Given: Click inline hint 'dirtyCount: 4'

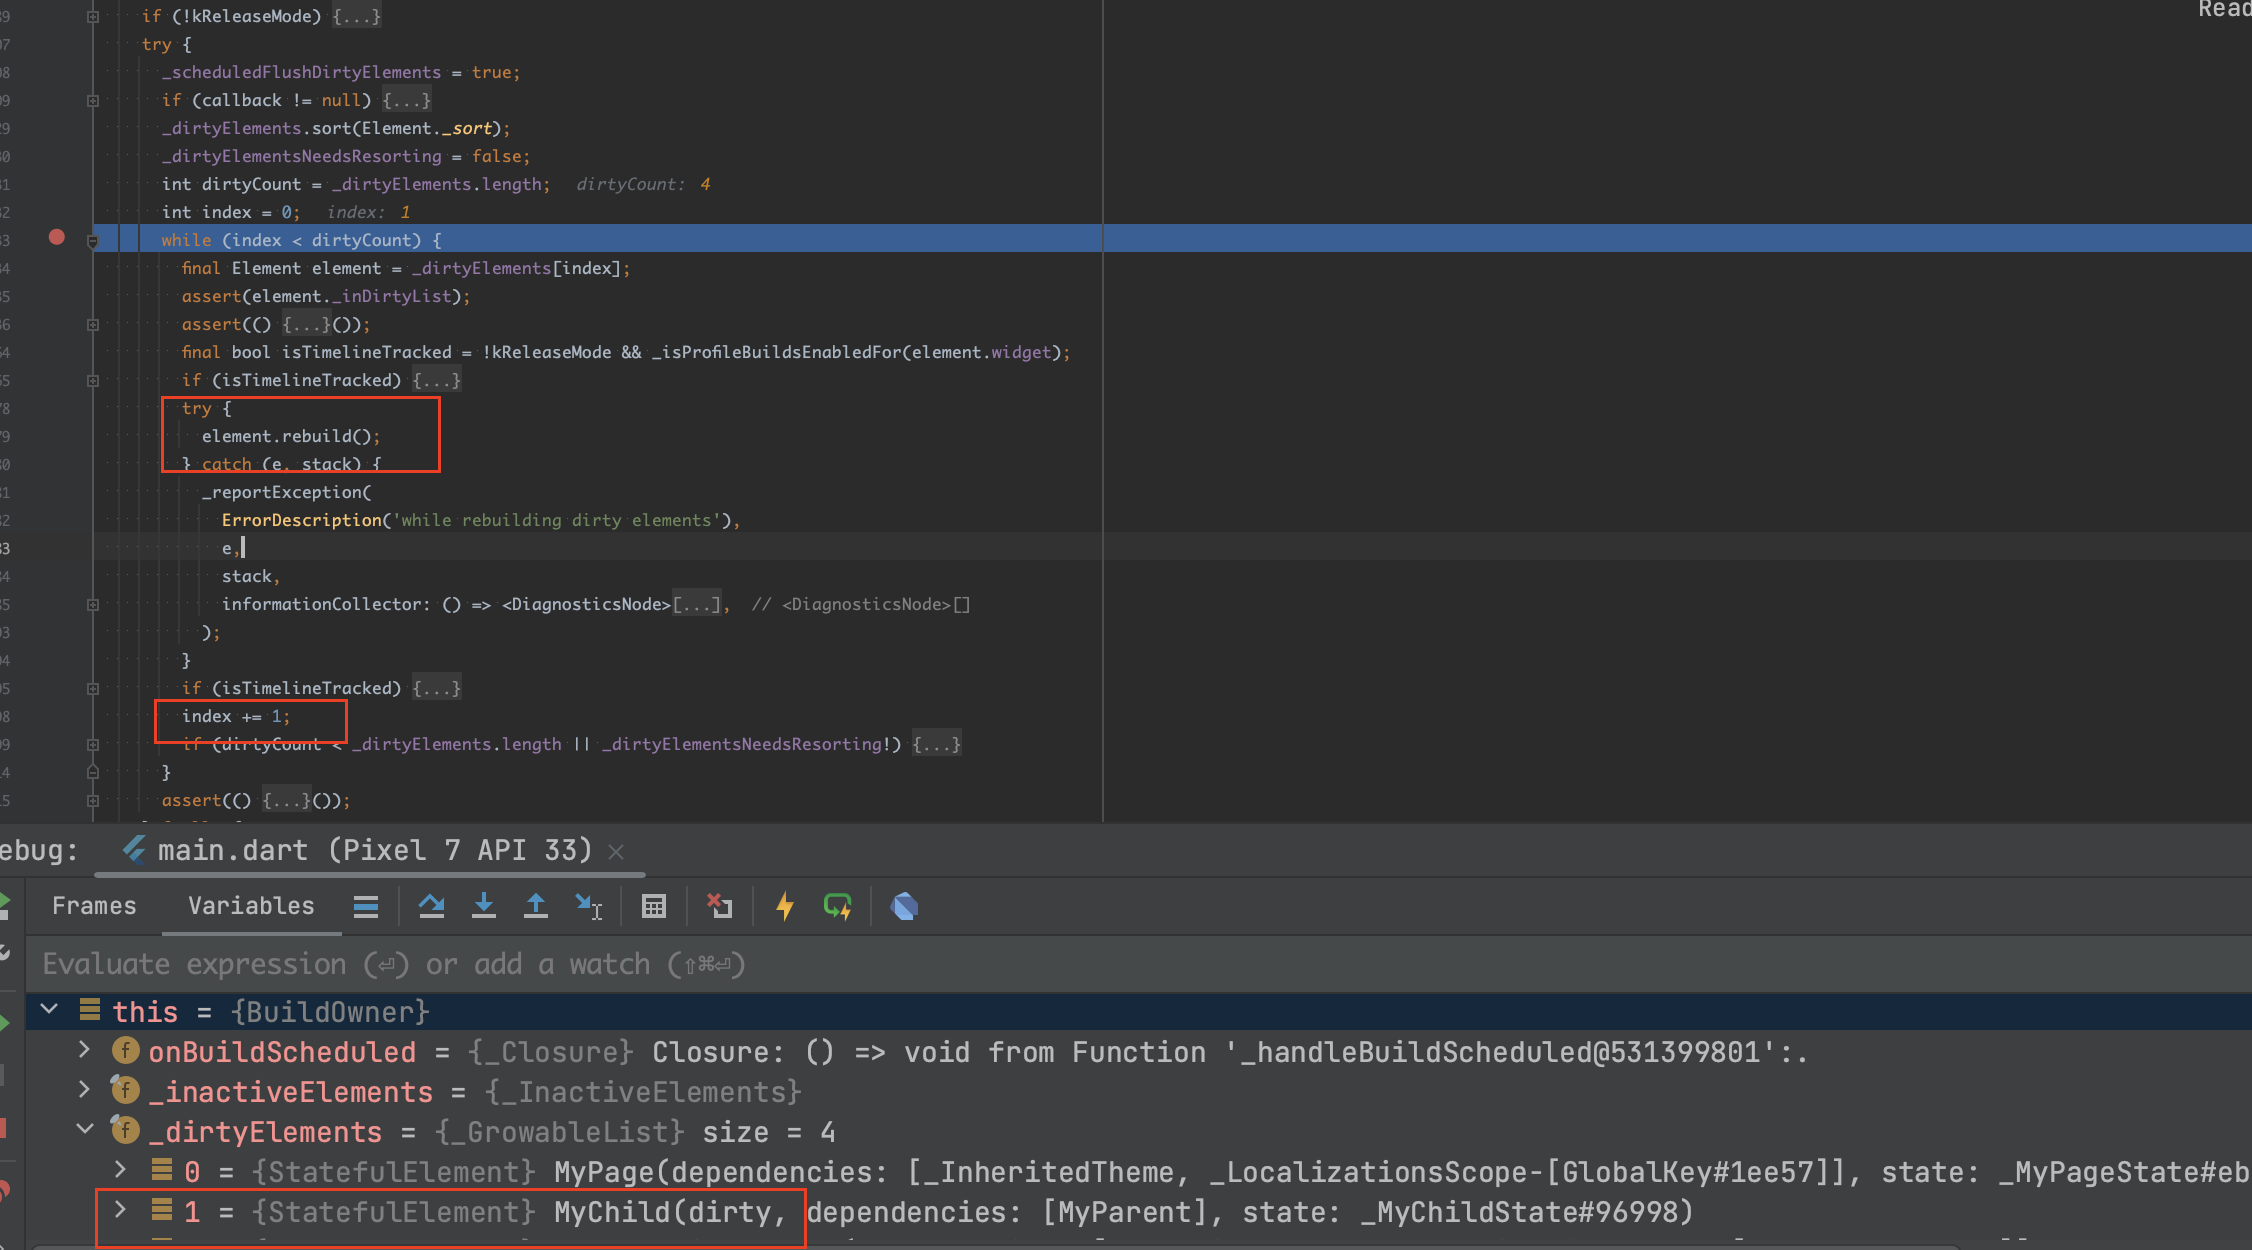Looking at the screenshot, I should tap(643, 184).
